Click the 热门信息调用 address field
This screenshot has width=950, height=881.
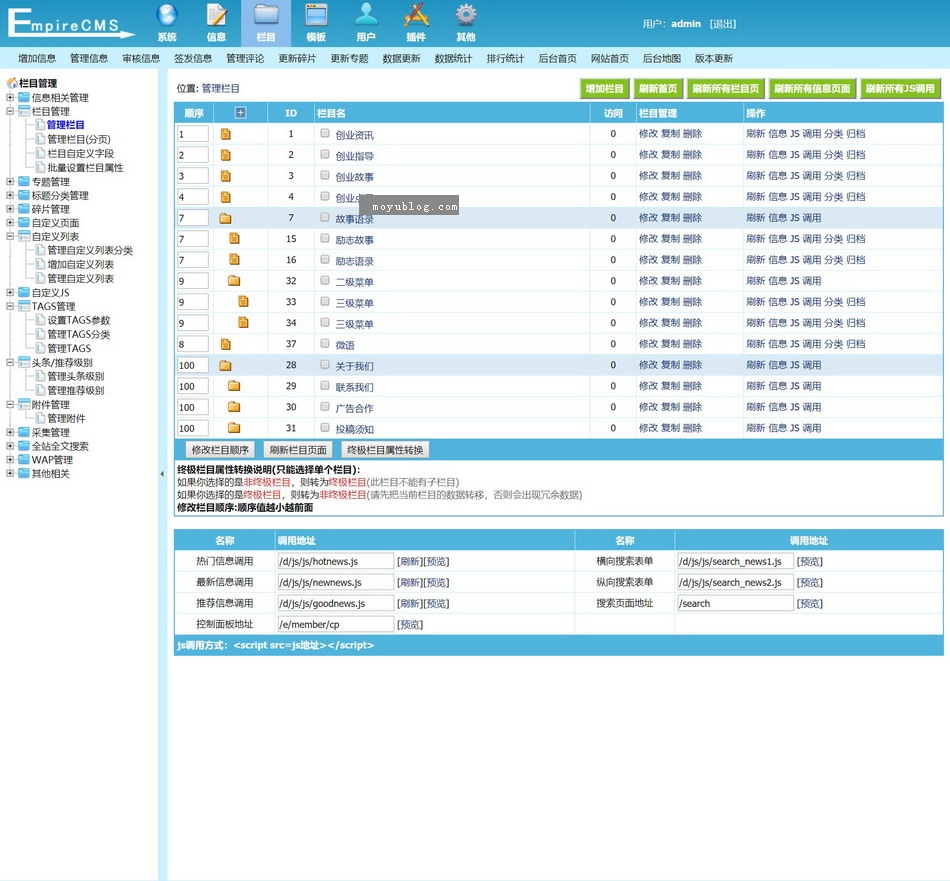336,561
